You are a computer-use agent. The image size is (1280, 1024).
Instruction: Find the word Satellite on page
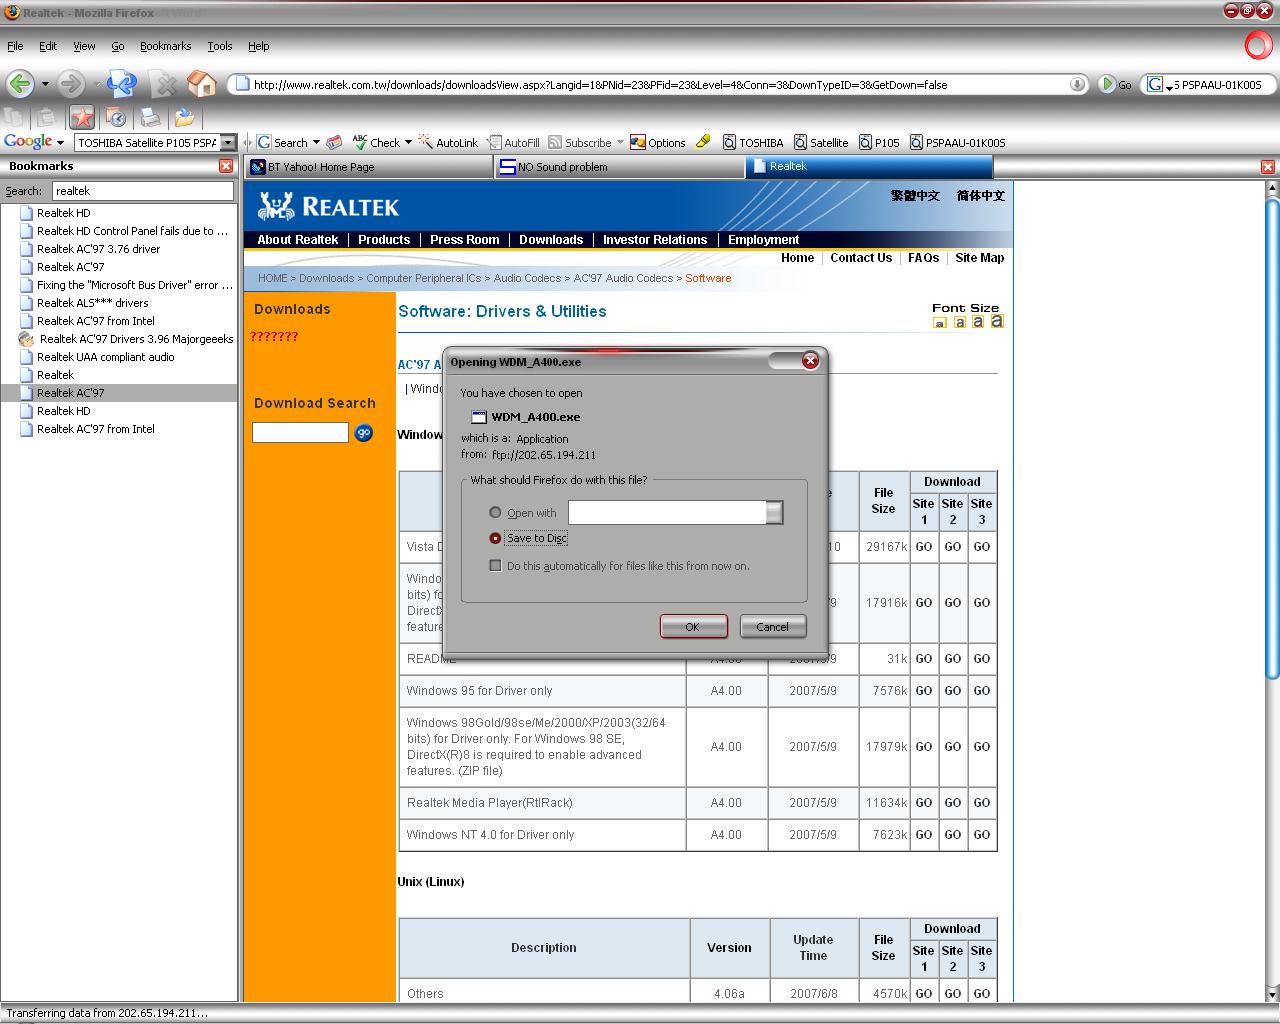coord(821,142)
